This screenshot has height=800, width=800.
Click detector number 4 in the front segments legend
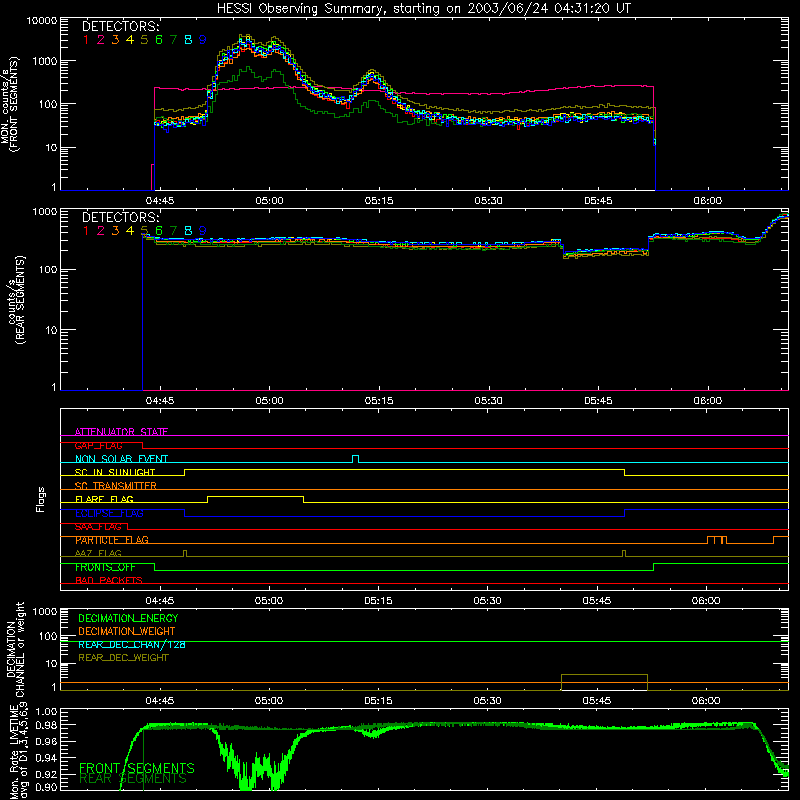pyautogui.click(x=130, y=40)
